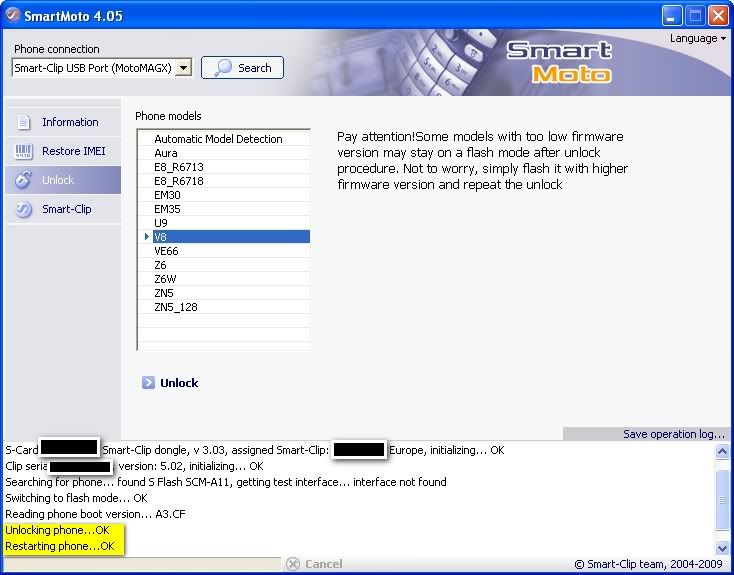The image size is (734, 575).
Task: Select the ZN5 phone model
Action: coord(231,293)
